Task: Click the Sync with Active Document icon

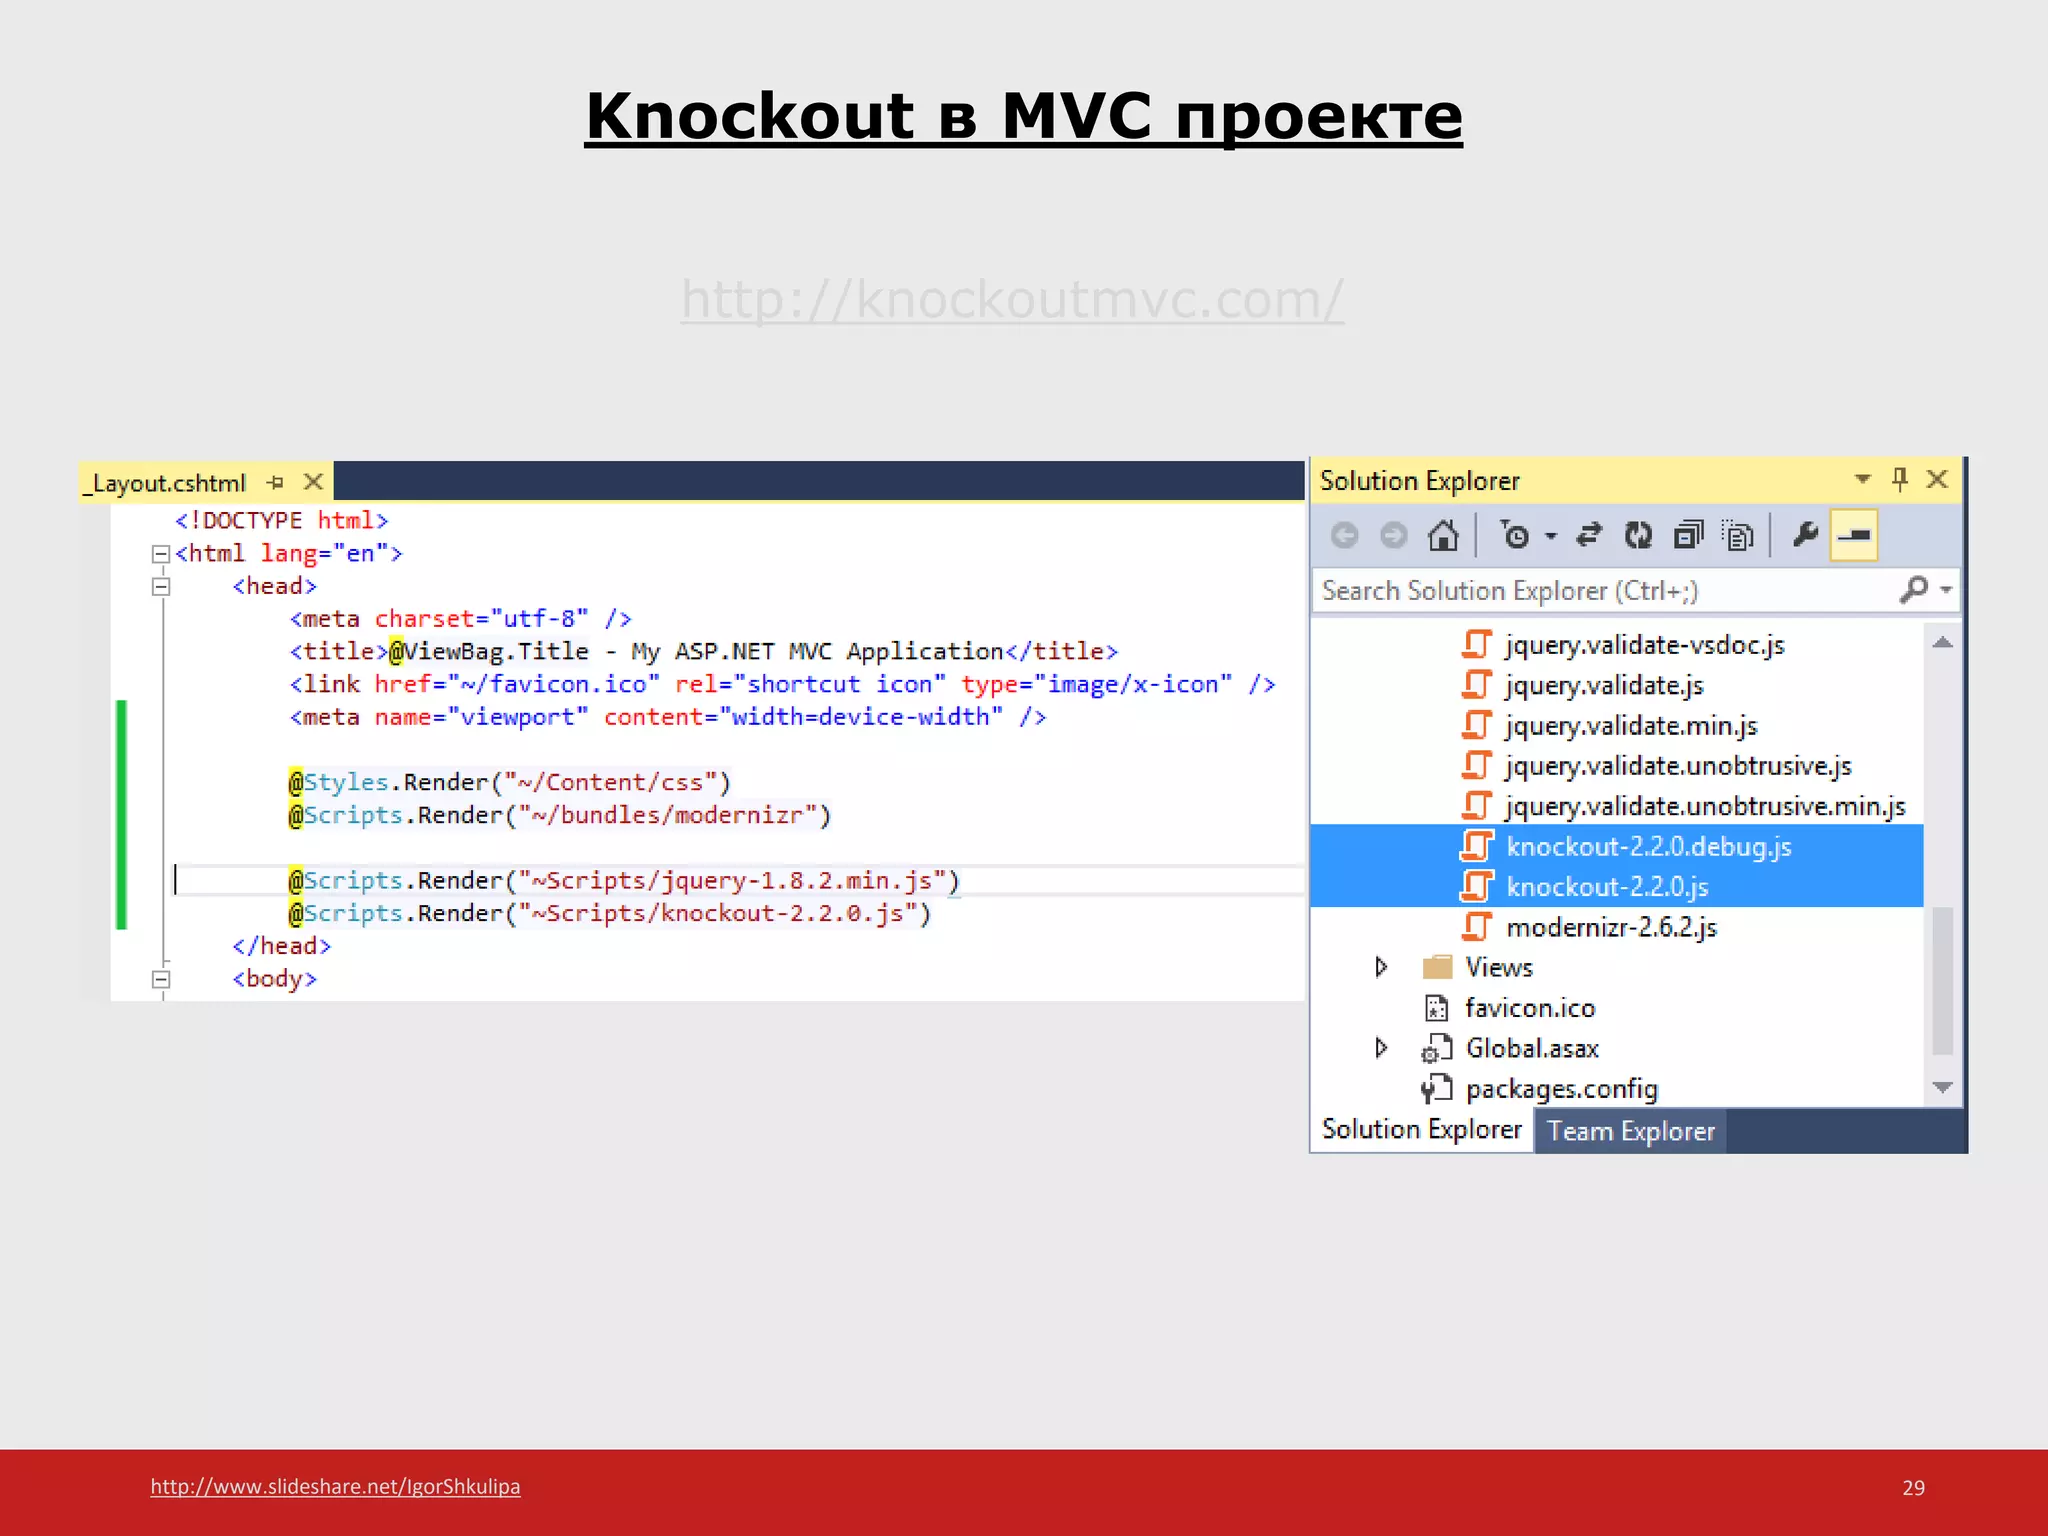Action: point(1589,536)
